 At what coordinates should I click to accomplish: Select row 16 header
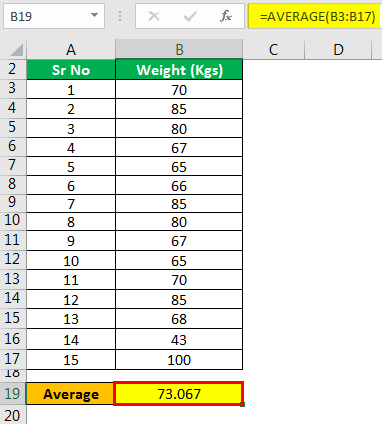(13, 339)
